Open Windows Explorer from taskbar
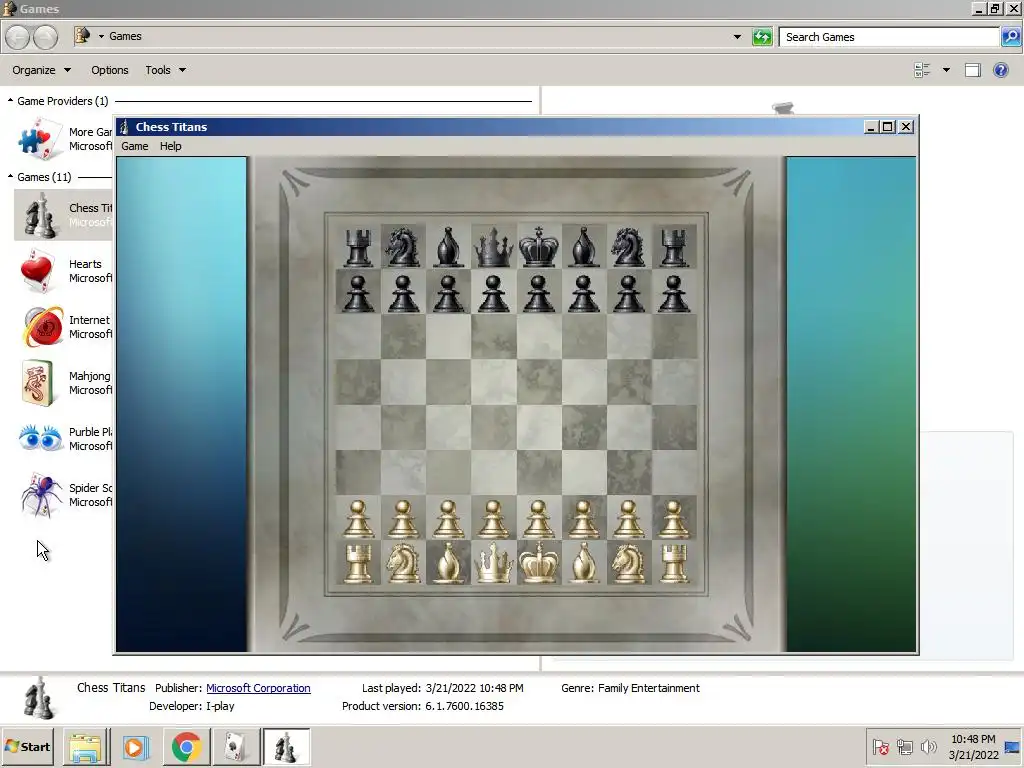Viewport: 1024px width, 768px height. (86, 747)
